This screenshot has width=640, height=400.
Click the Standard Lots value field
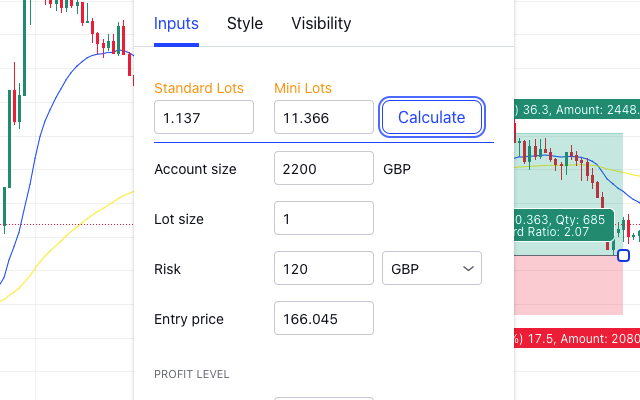coord(204,118)
